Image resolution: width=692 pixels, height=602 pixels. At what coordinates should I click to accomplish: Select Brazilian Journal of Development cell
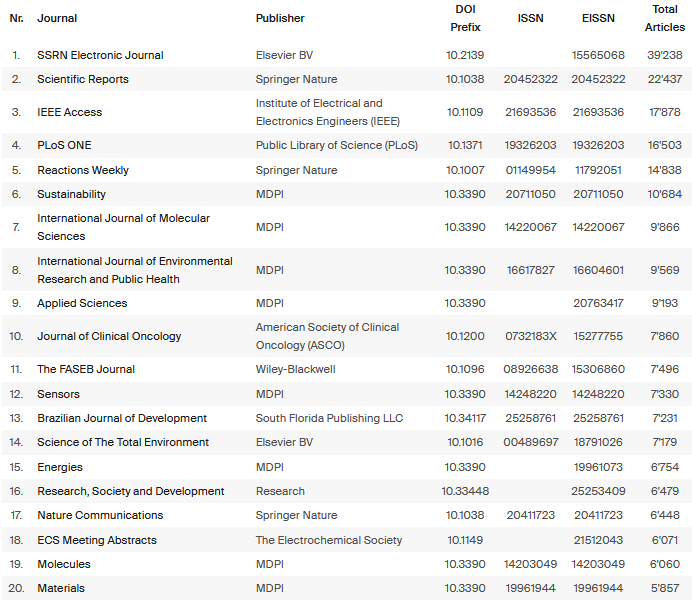pos(122,418)
